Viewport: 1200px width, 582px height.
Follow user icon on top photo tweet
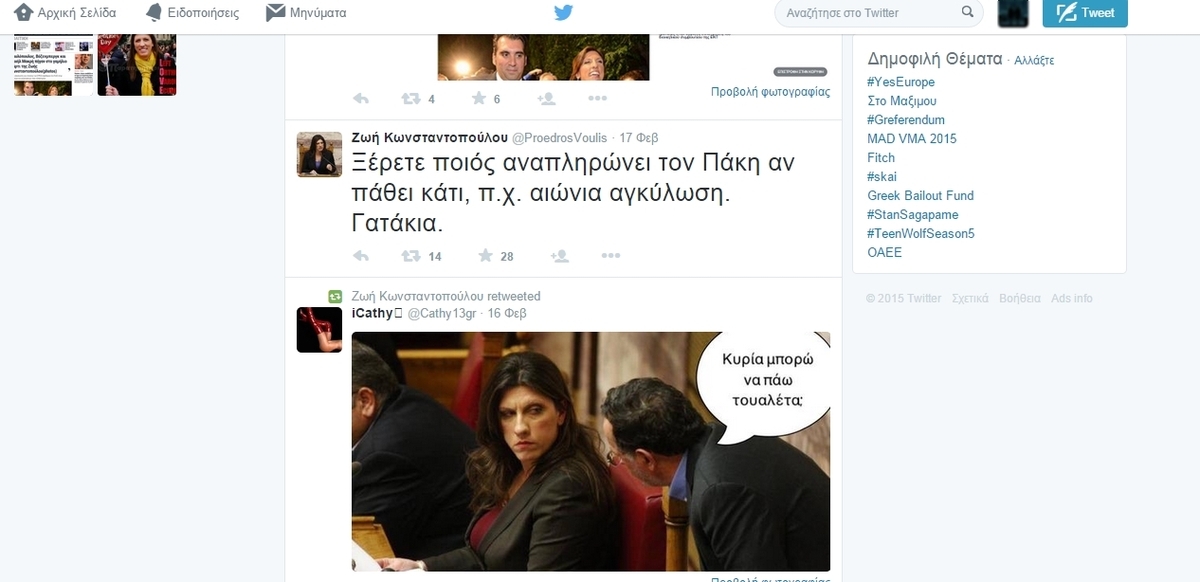coord(546,98)
